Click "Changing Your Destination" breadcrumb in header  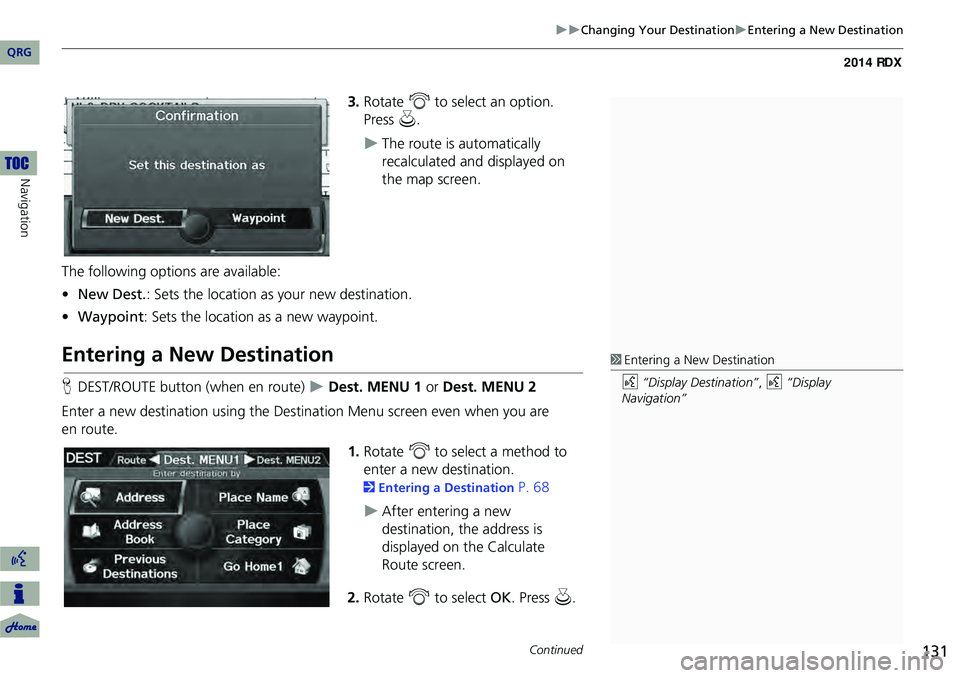tap(656, 30)
